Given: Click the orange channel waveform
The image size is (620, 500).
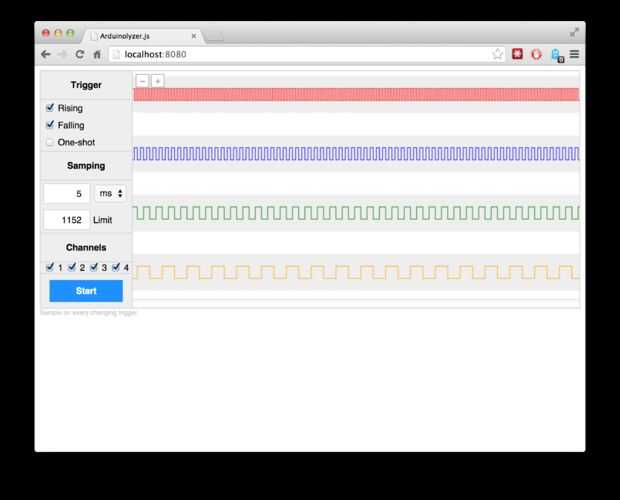Looking at the screenshot, I should pyautogui.click(x=356, y=272).
